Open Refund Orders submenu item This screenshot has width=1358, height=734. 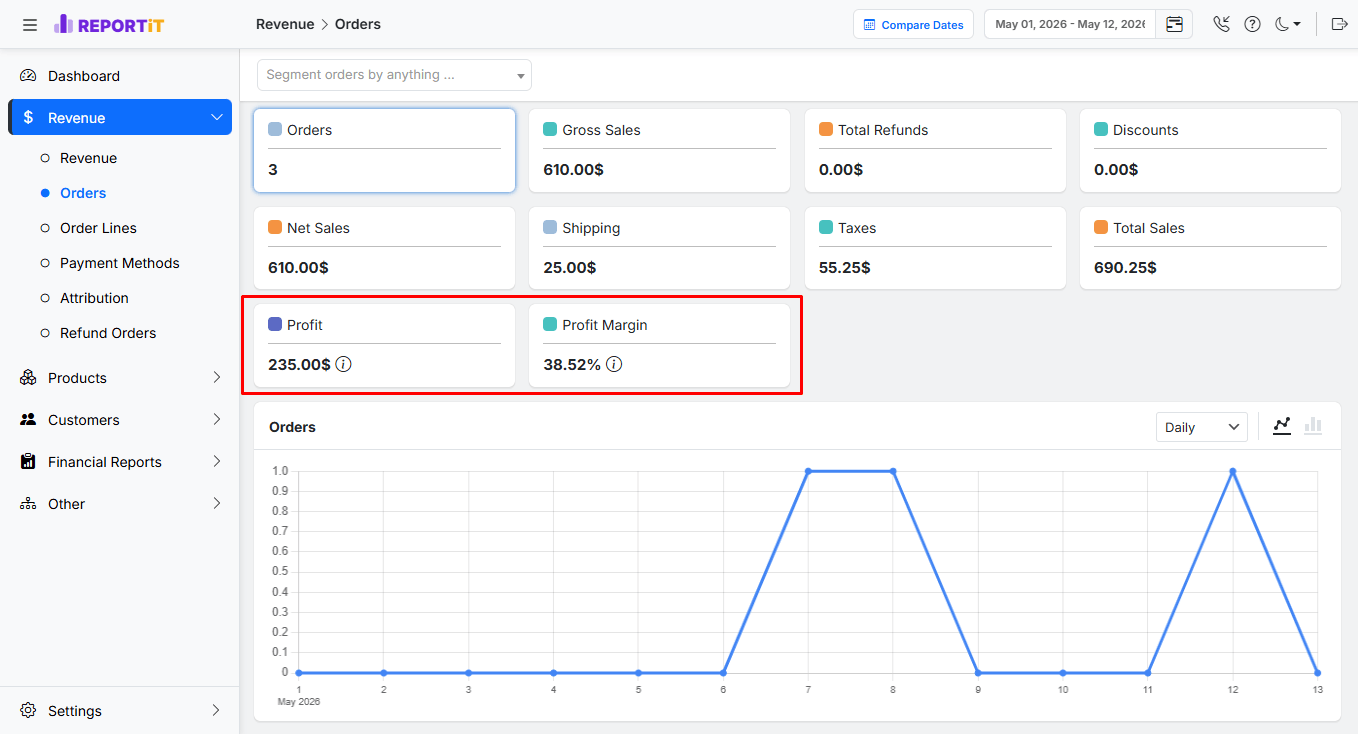click(108, 333)
